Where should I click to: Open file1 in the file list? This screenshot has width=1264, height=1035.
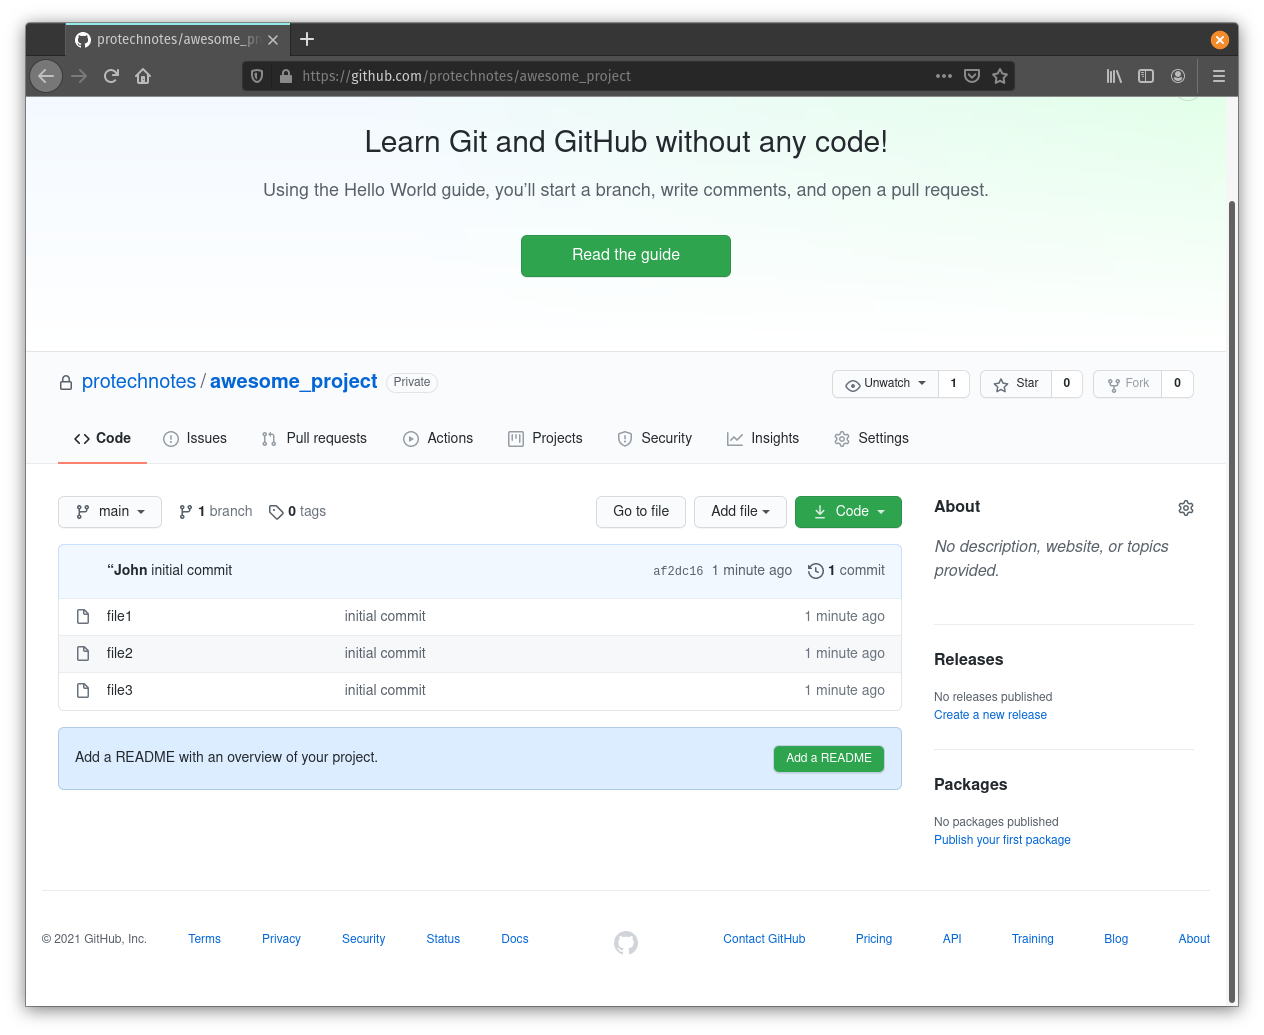point(119,617)
